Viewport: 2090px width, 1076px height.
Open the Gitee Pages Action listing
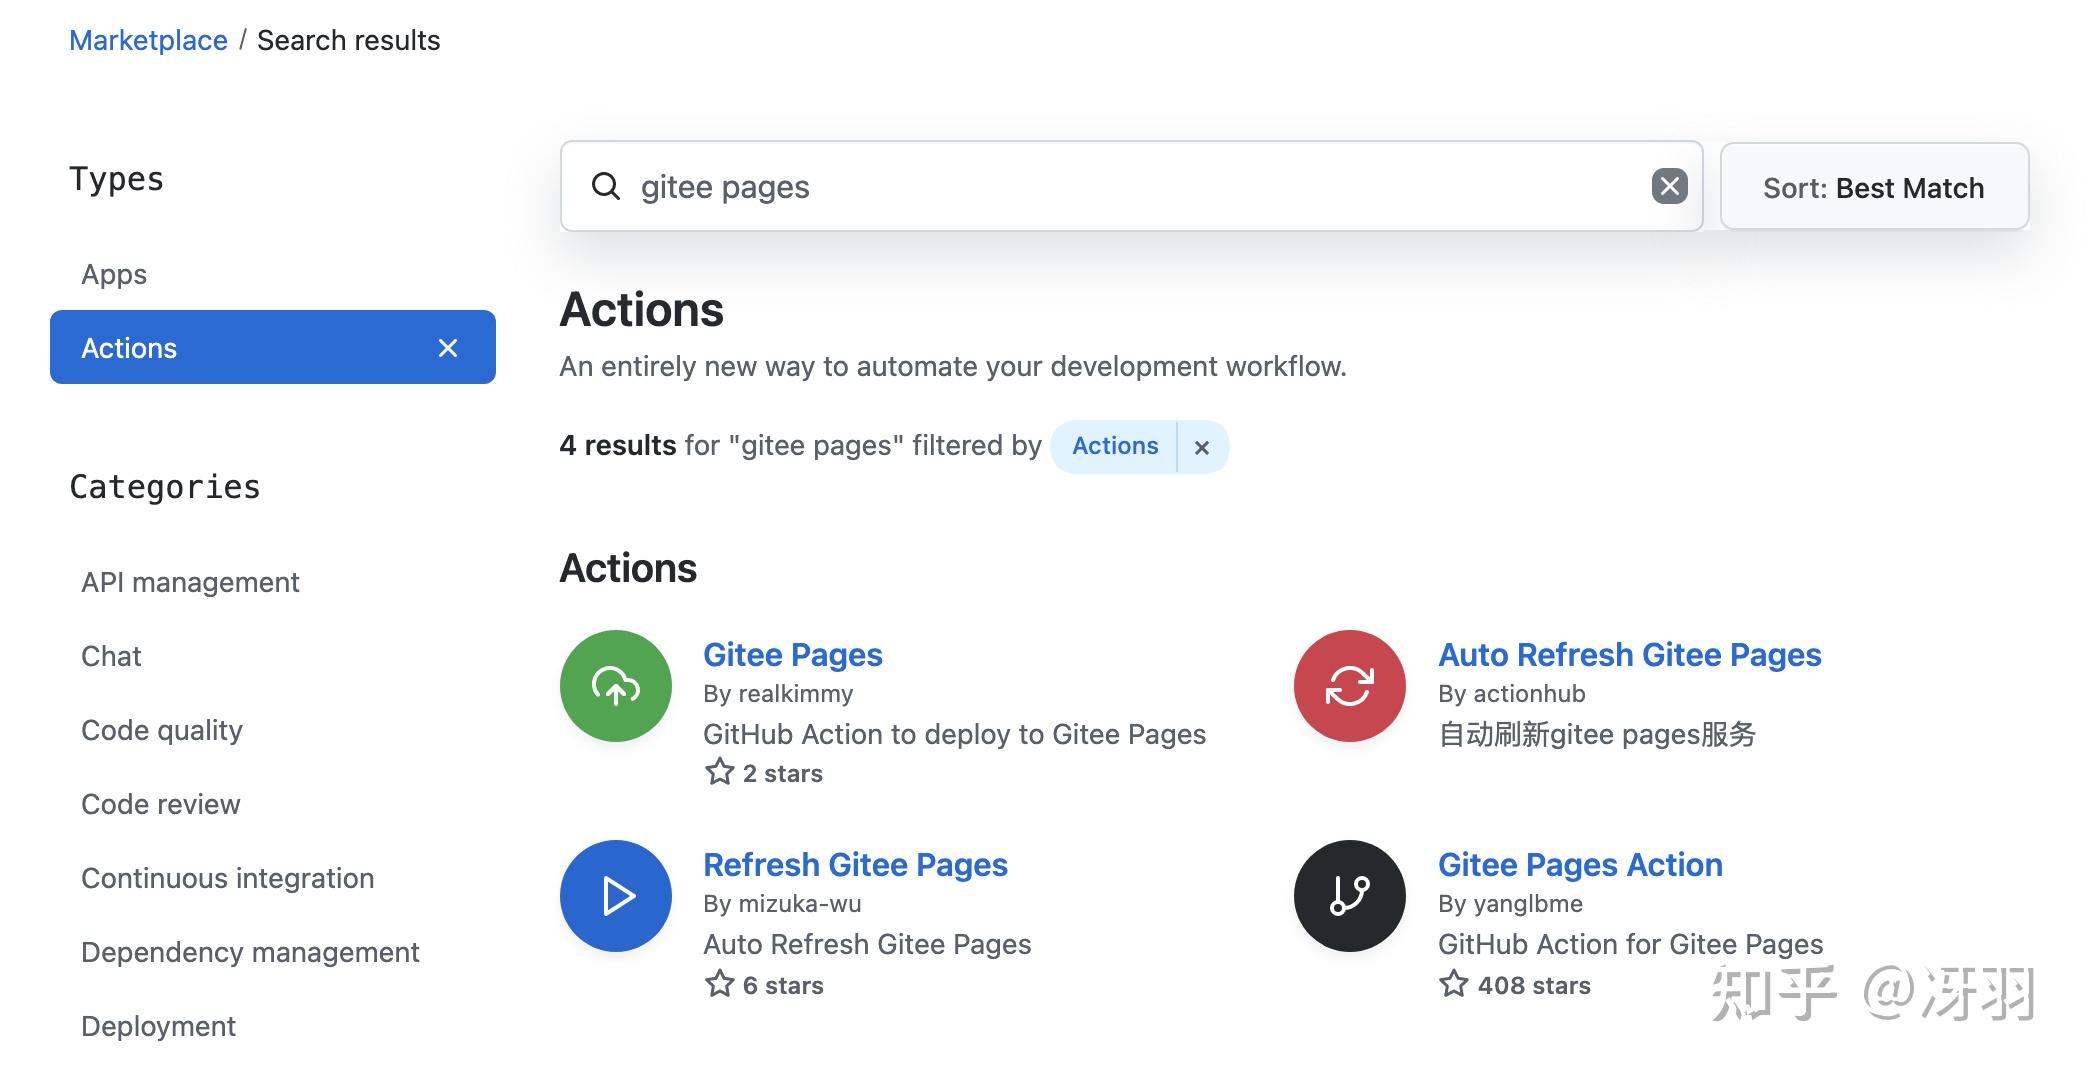point(1580,864)
